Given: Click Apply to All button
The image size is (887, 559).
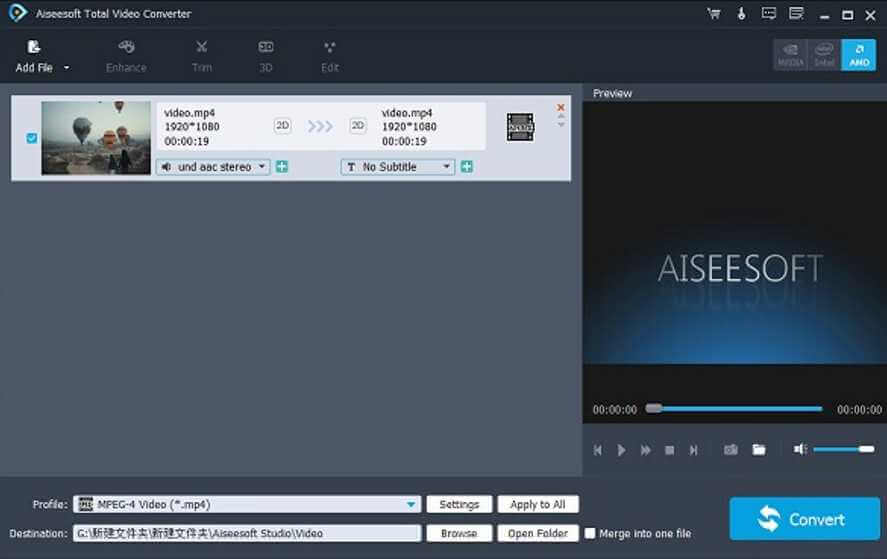Looking at the screenshot, I should coord(538,505).
